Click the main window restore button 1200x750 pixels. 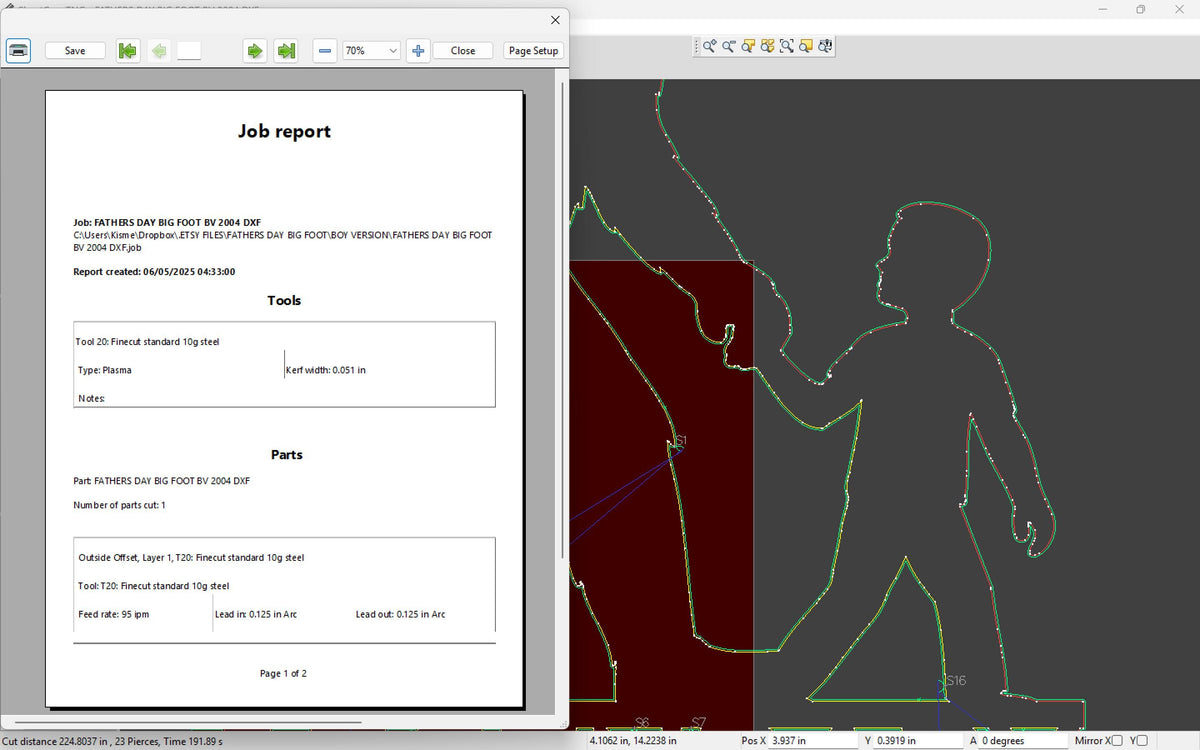click(1140, 9)
